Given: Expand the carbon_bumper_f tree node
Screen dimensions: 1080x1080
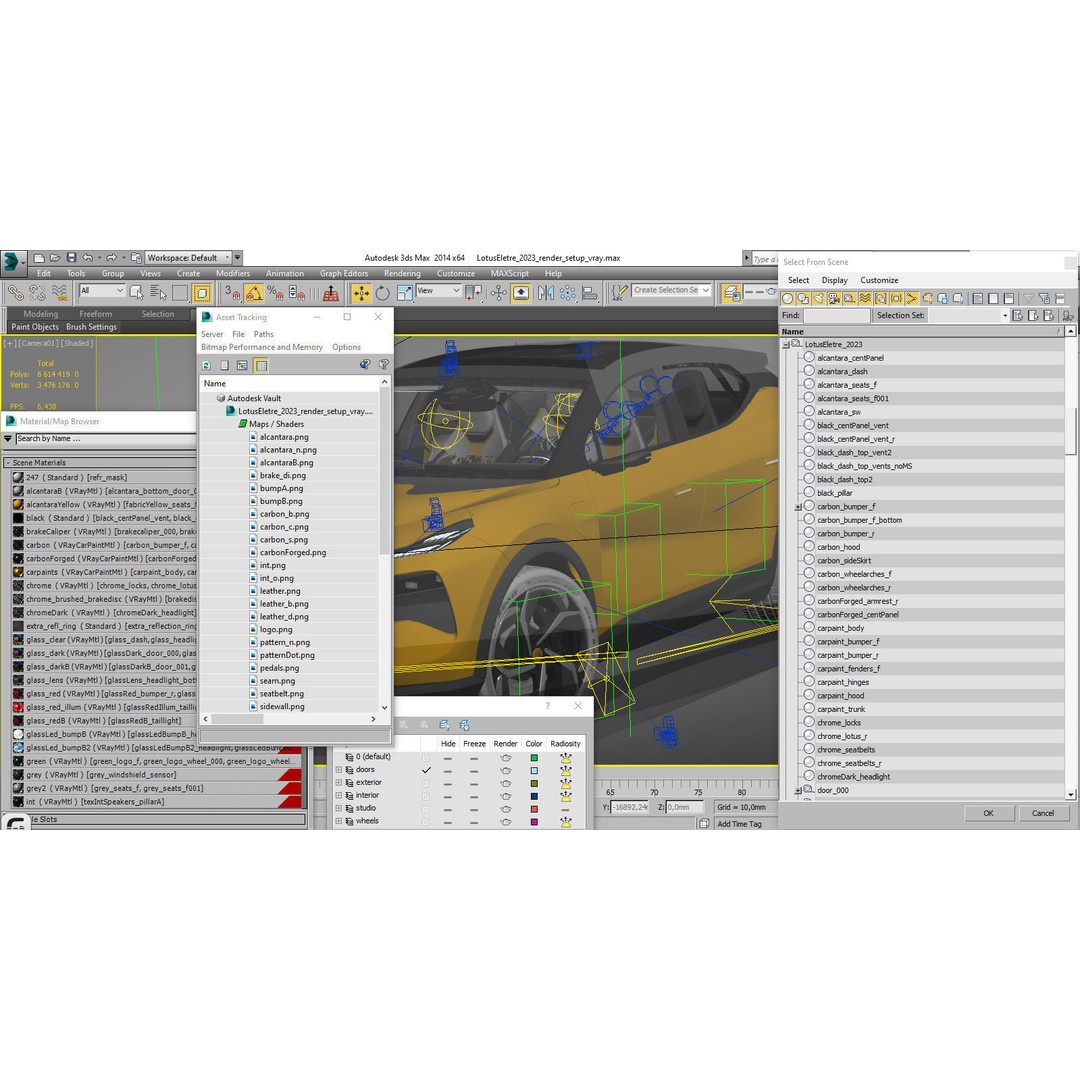Looking at the screenshot, I should (798, 507).
